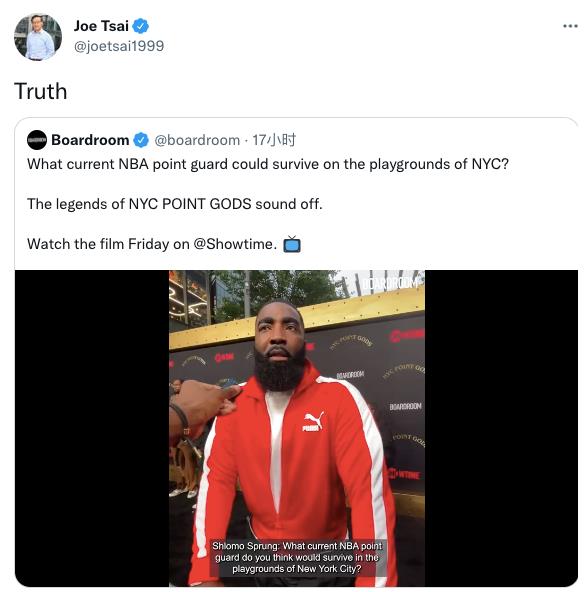This screenshot has width=588, height=592.
Task: Click the left black bar of video
Action: [92, 428]
